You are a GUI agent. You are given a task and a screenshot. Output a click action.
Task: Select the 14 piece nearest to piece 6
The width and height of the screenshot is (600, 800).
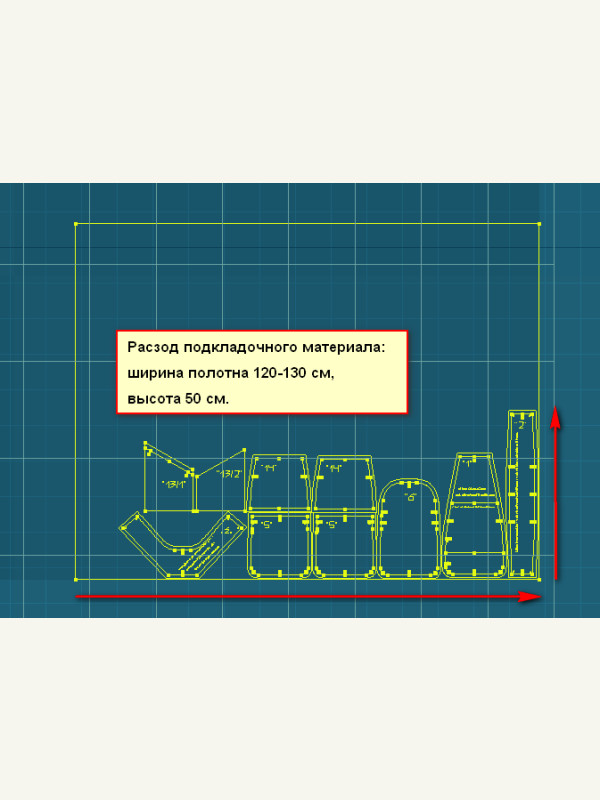point(343,483)
